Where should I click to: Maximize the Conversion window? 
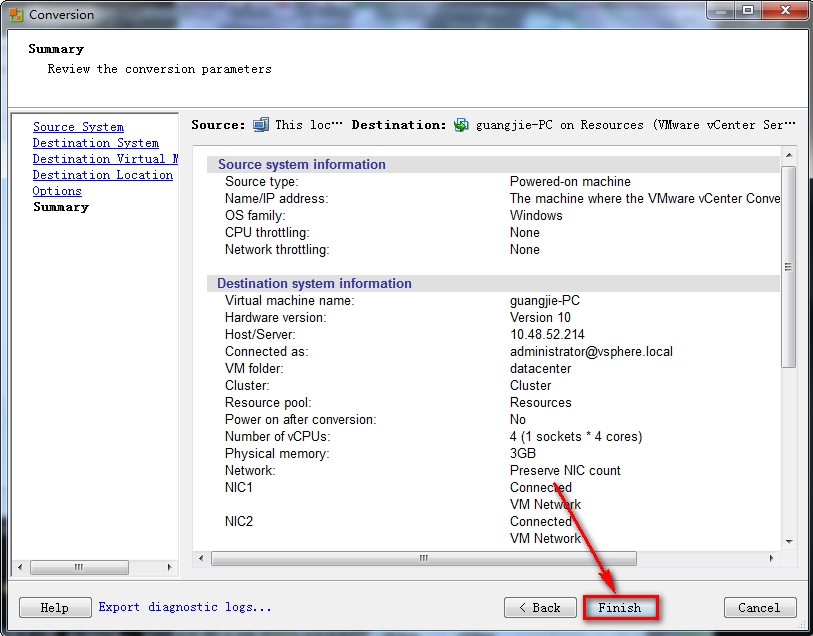748,10
